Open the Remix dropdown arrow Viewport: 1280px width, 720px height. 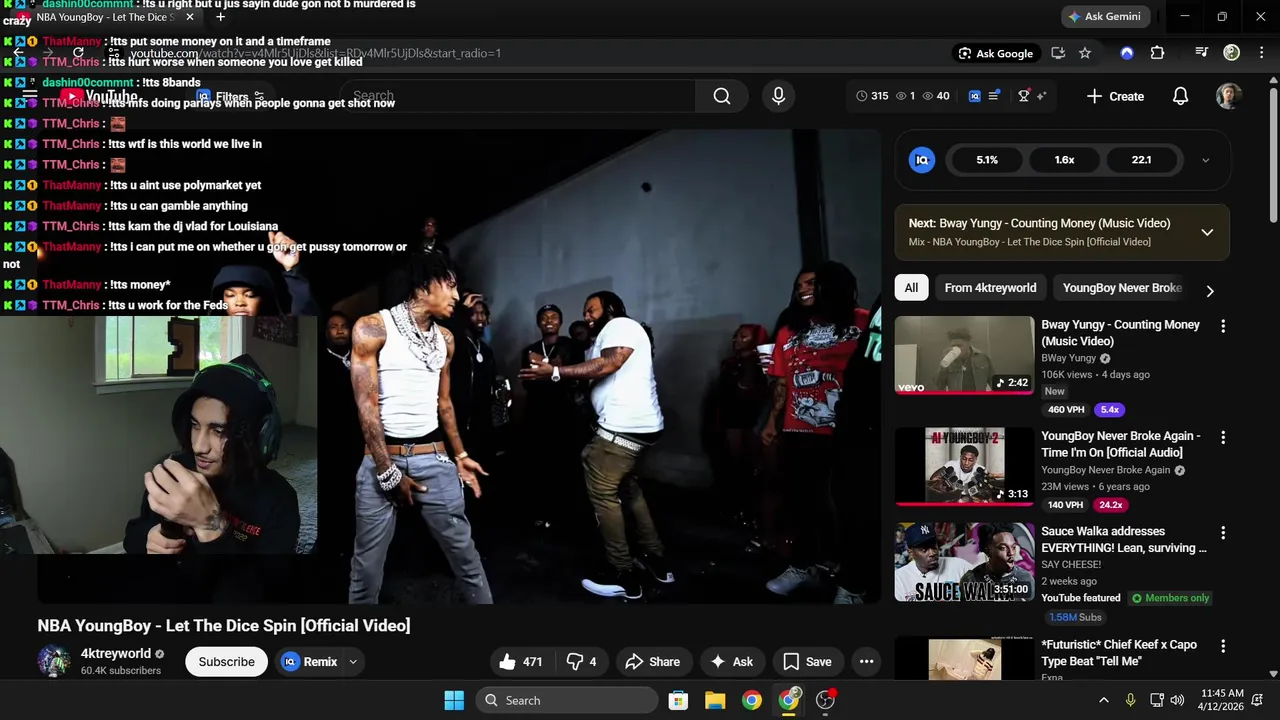tap(352, 661)
